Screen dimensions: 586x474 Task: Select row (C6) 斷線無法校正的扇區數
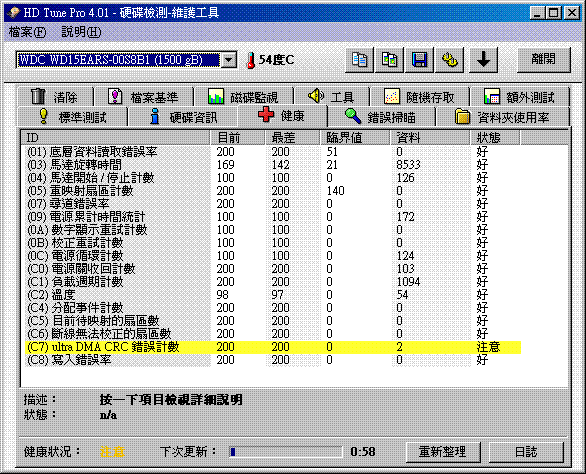click(273, 334)
